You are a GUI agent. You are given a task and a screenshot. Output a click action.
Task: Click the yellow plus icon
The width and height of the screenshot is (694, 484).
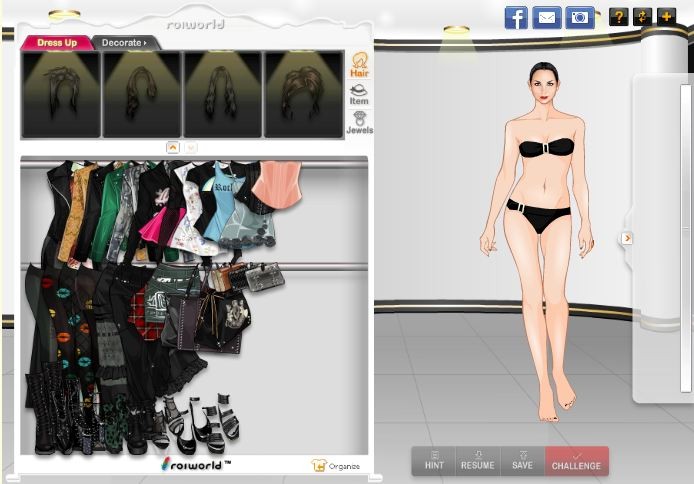[666, 16]
